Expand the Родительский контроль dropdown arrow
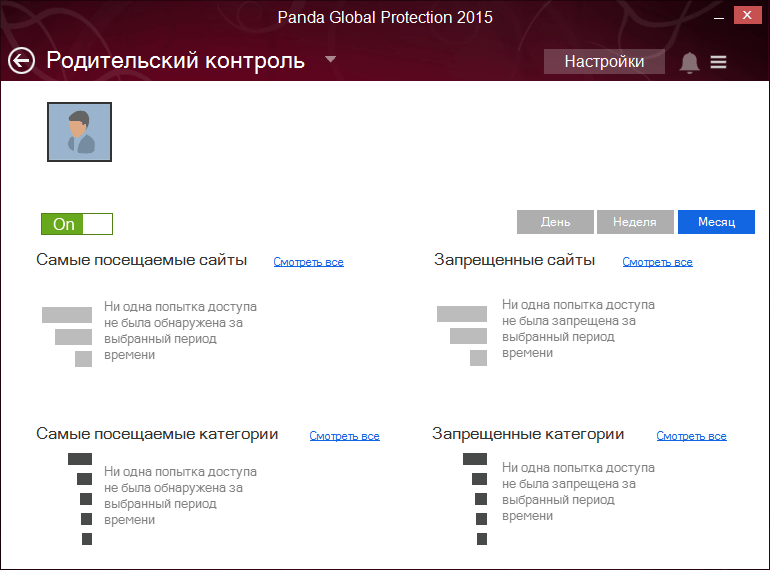Image resolution: width=770 pixels, height=570 pixels. click(330, 59)
